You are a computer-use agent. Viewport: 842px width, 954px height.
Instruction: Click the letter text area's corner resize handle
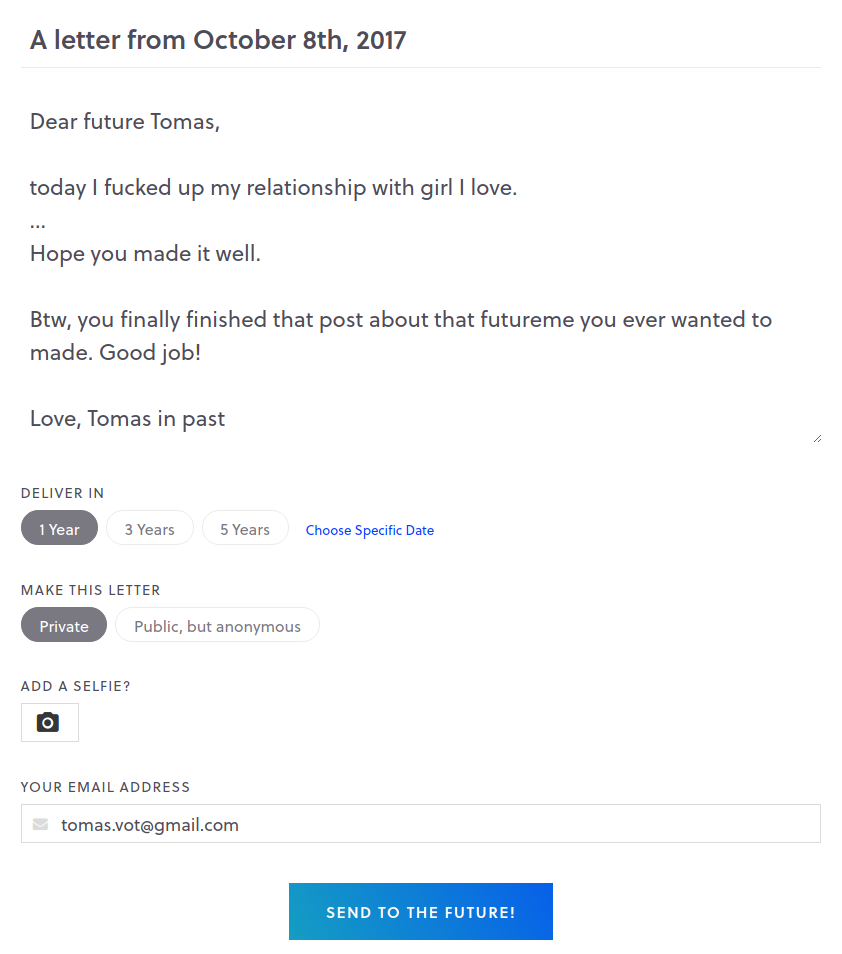coord(817,438)
